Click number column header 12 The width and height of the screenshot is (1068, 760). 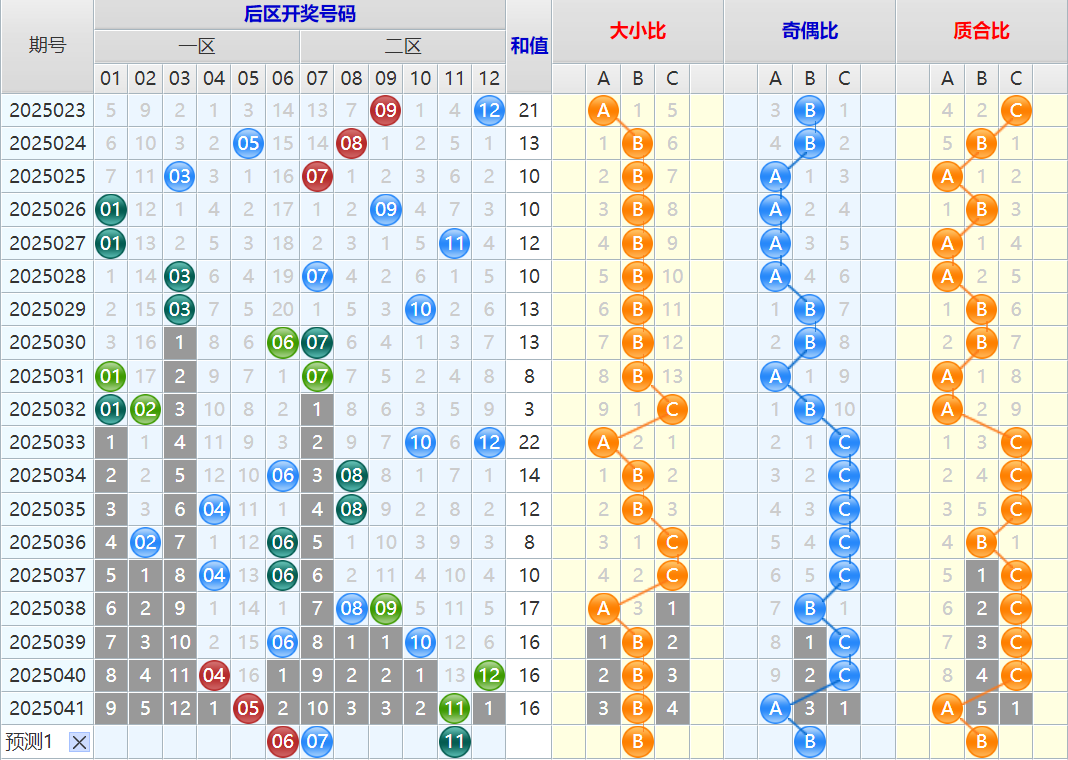(x=489, y=79)
